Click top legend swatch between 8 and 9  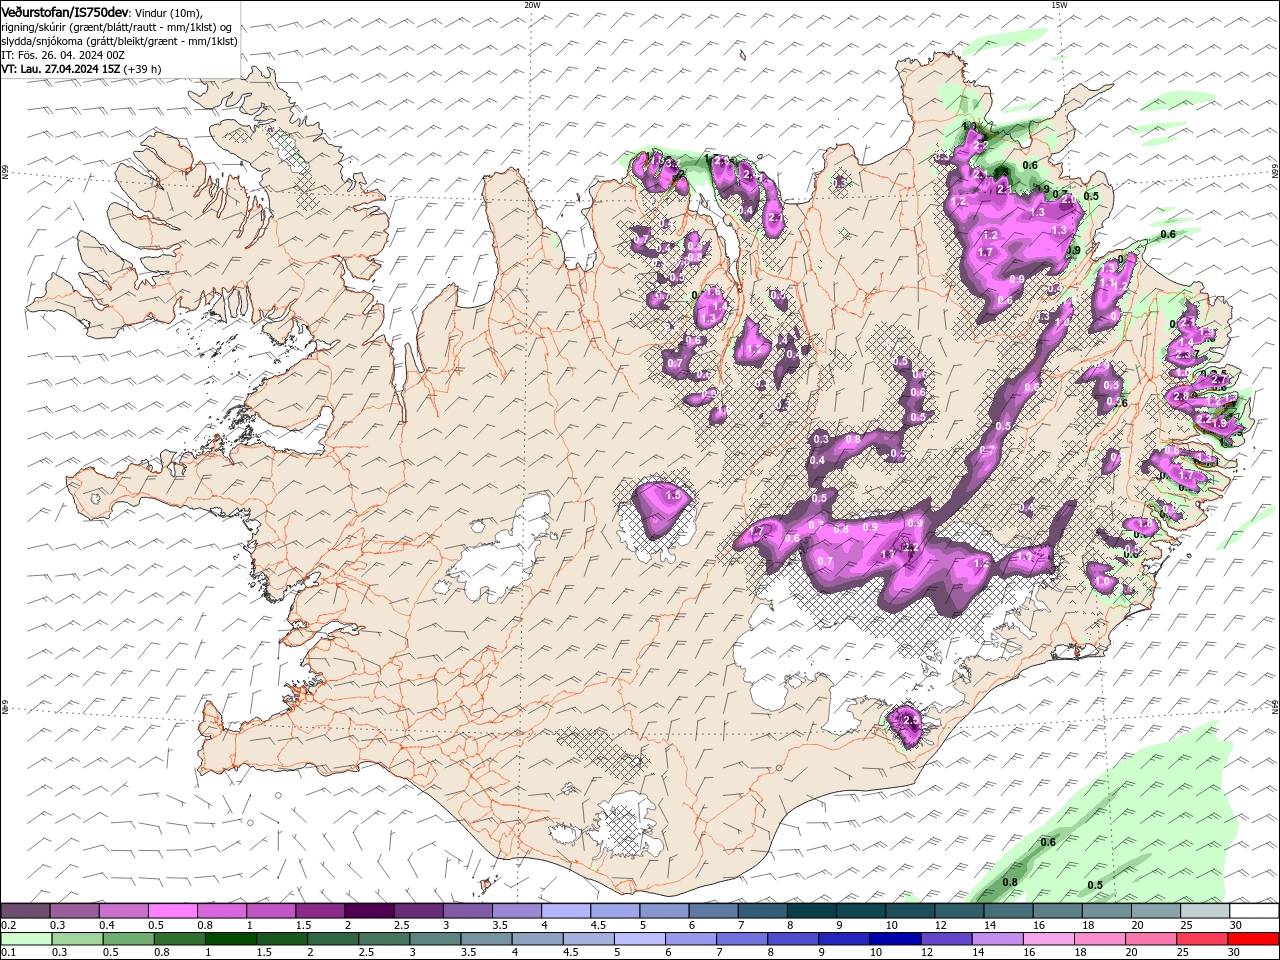(812, 911)
